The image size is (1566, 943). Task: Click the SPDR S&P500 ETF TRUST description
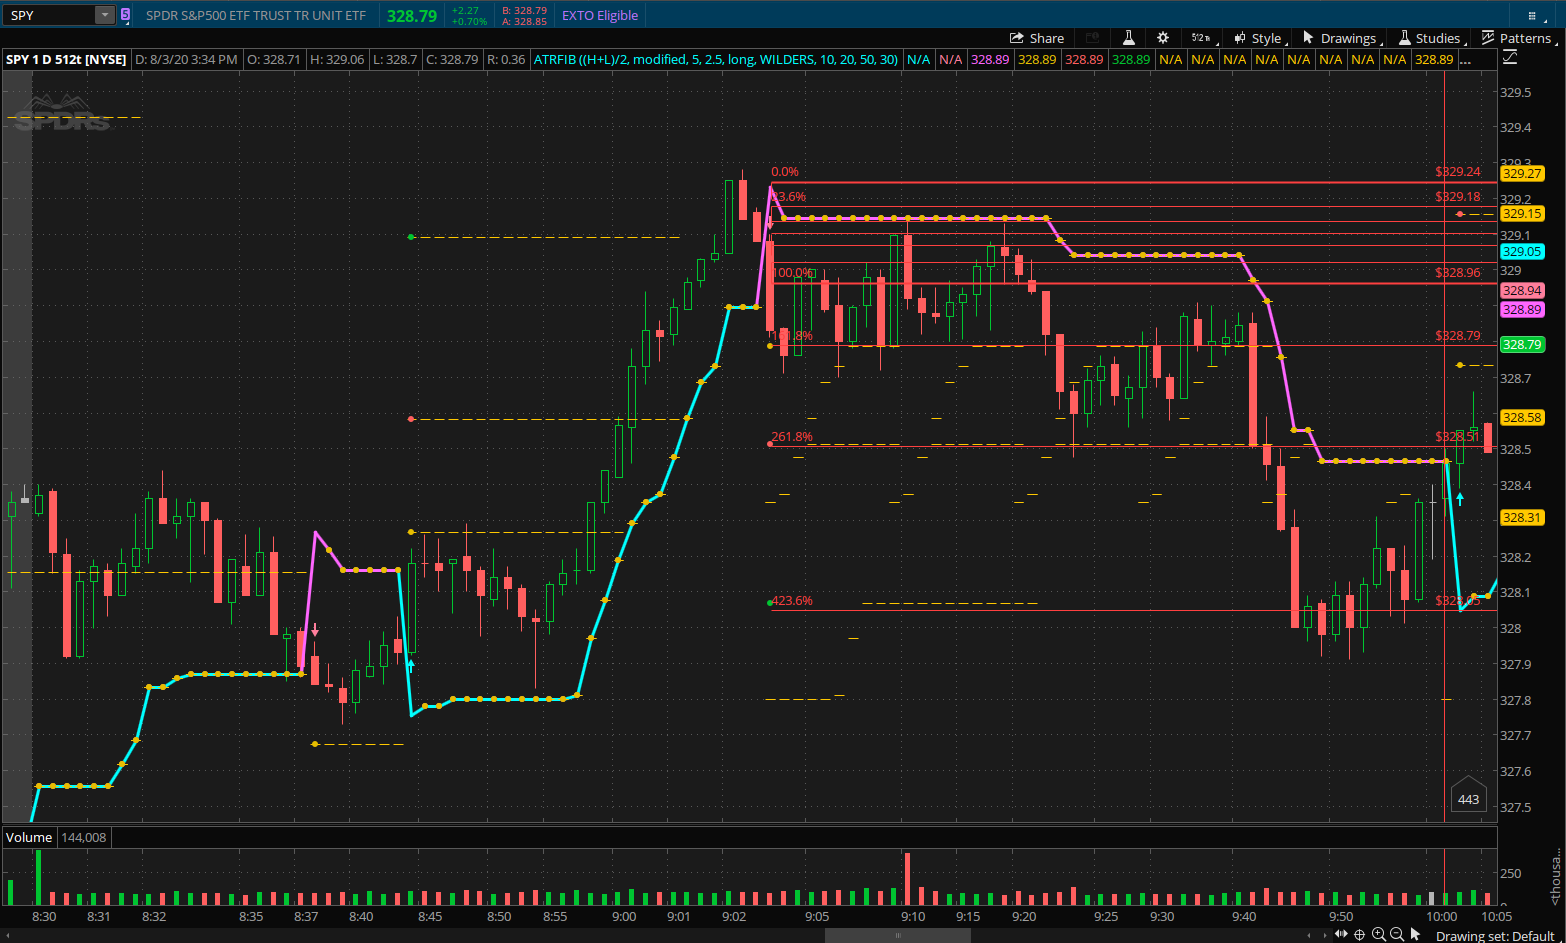[256, 15]
